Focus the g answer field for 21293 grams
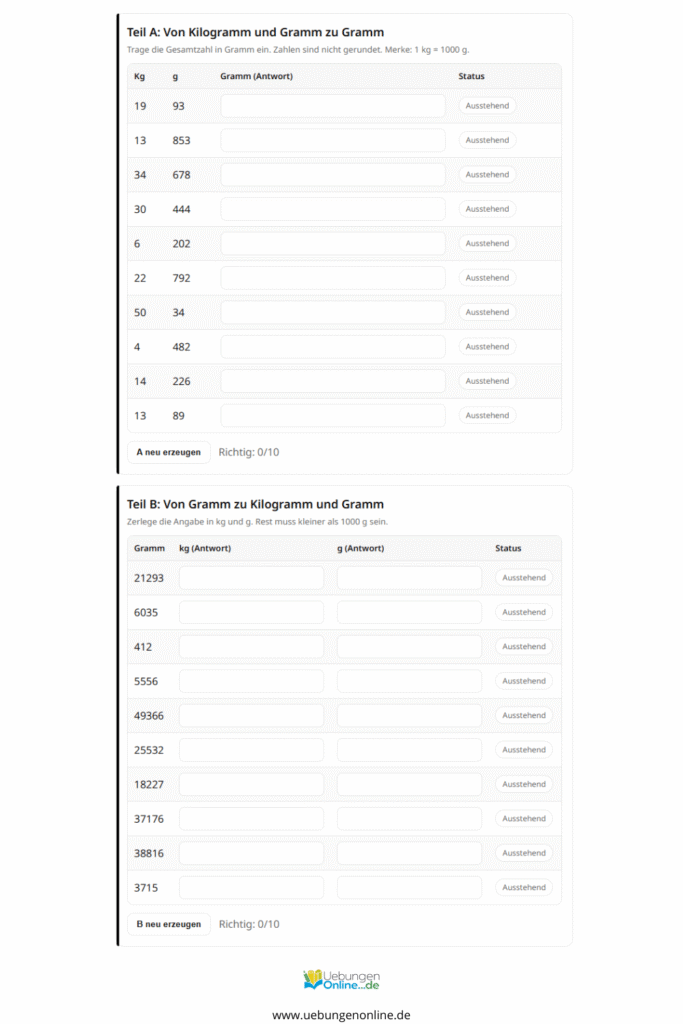Screen dimensions: 683x1024 click(409, 578)
